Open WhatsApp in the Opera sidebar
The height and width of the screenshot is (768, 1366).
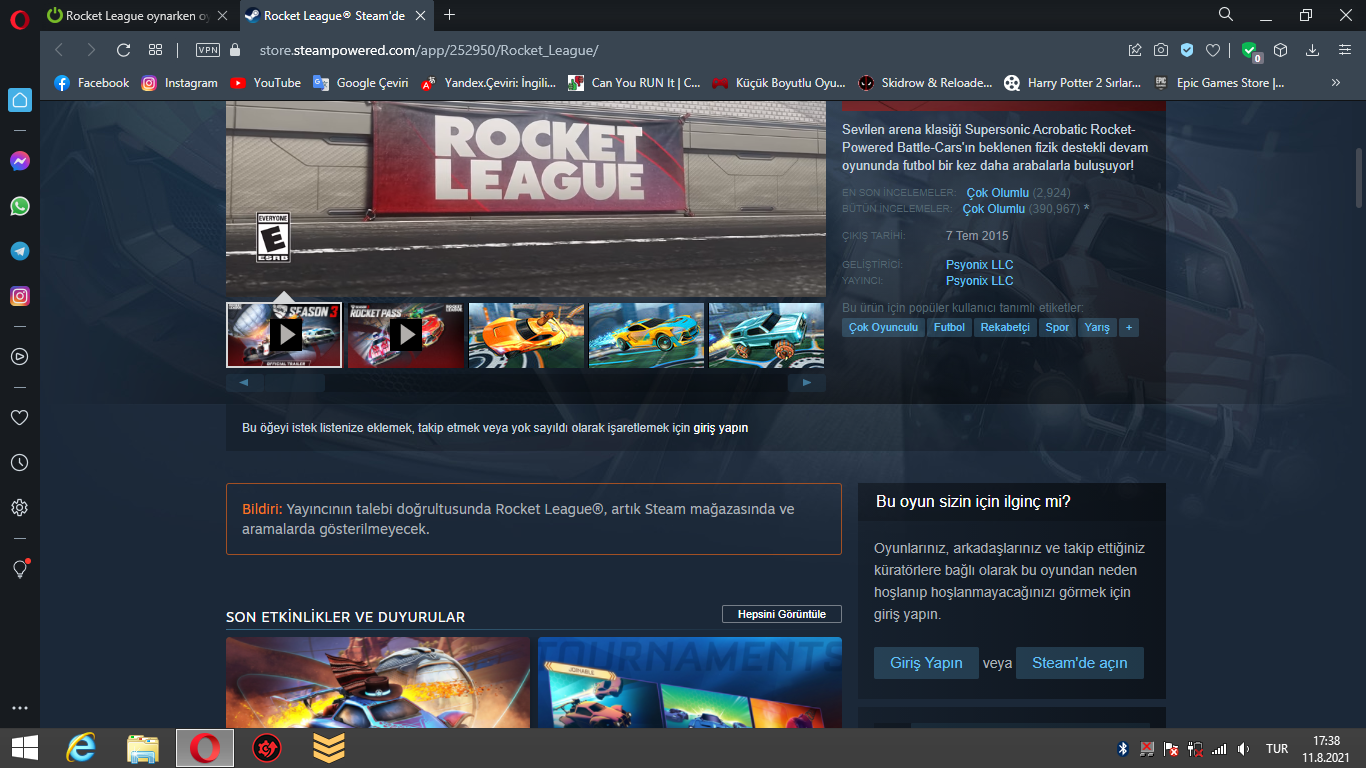coord(19,206)
